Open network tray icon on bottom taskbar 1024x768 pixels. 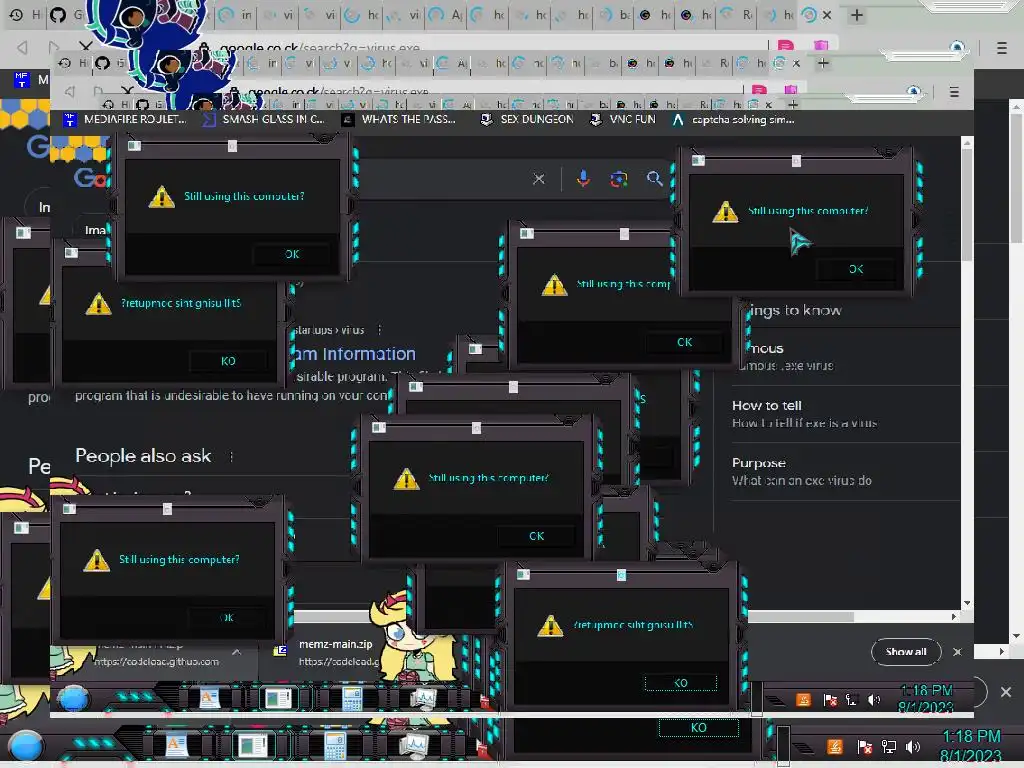click(x=889, y=746)
